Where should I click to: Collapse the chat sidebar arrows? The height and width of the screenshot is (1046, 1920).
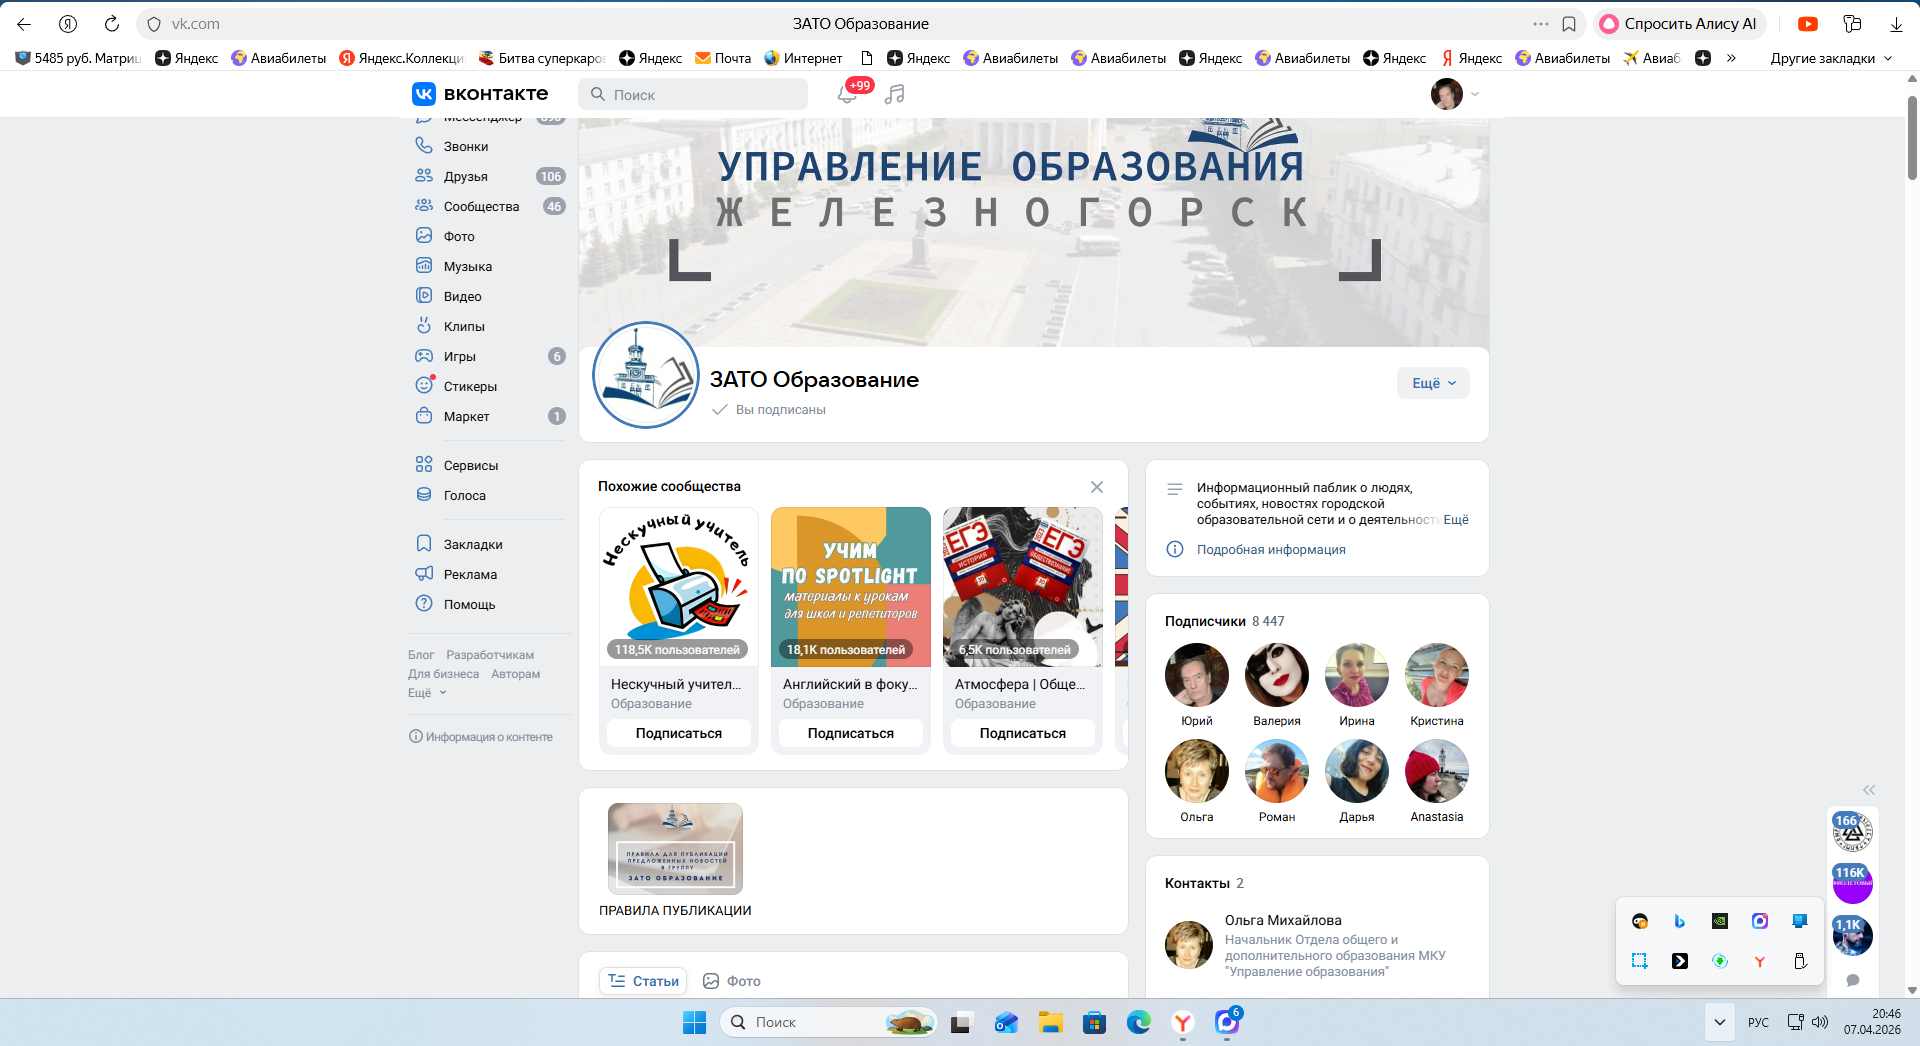(x=1869, y=790)
